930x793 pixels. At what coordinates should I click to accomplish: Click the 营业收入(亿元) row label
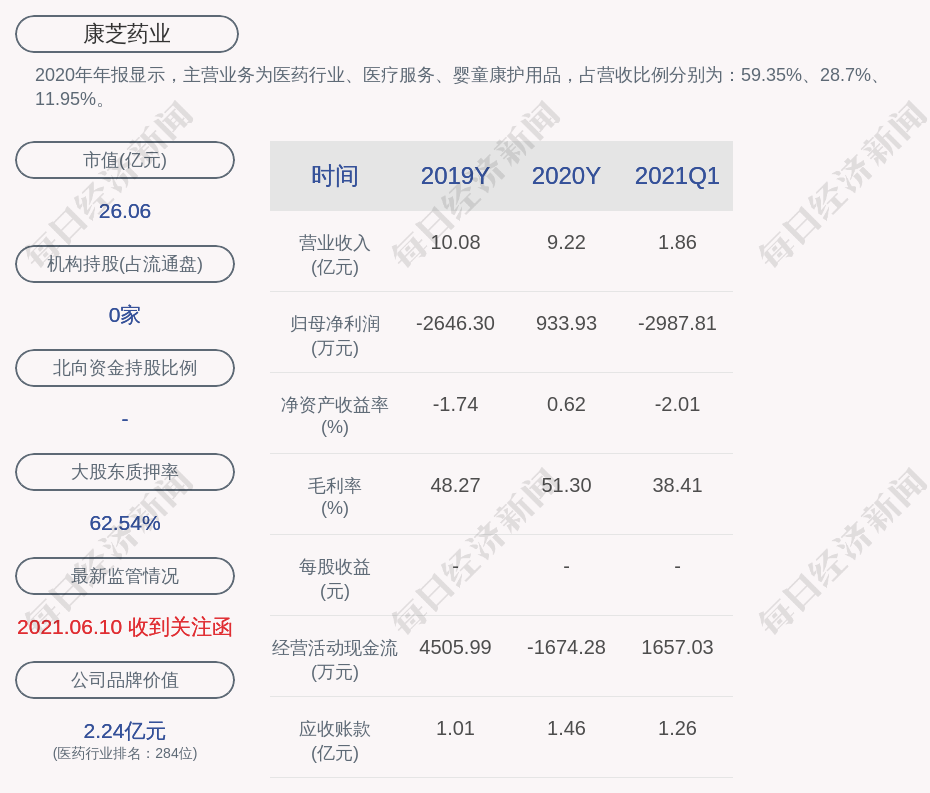(335, 255)
